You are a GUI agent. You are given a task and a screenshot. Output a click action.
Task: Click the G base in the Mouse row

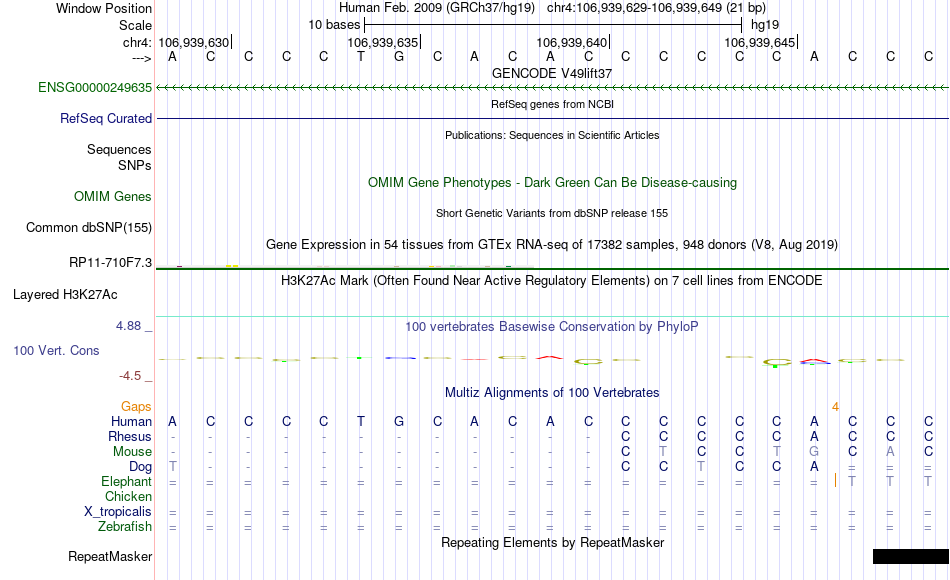click(814, 452)
